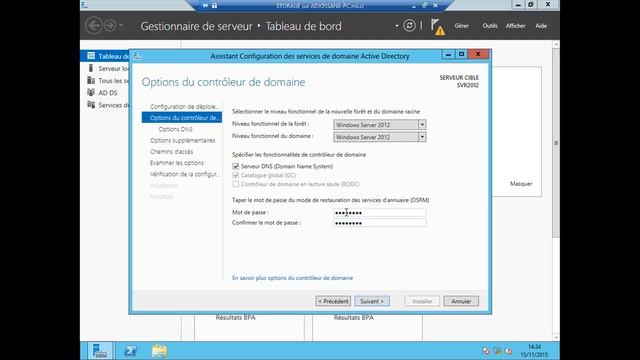Click the volume icon in system tray
The image size is (640, 360).
(509, 351)
